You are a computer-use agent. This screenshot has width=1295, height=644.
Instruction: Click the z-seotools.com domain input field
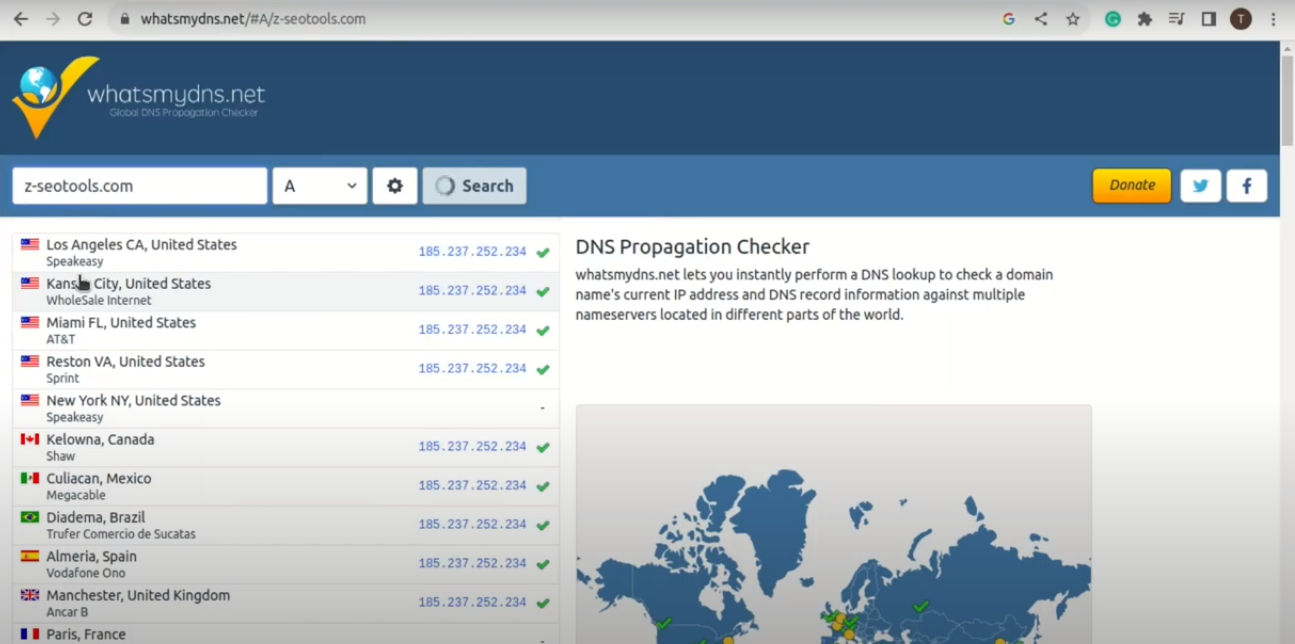[140, 186]
